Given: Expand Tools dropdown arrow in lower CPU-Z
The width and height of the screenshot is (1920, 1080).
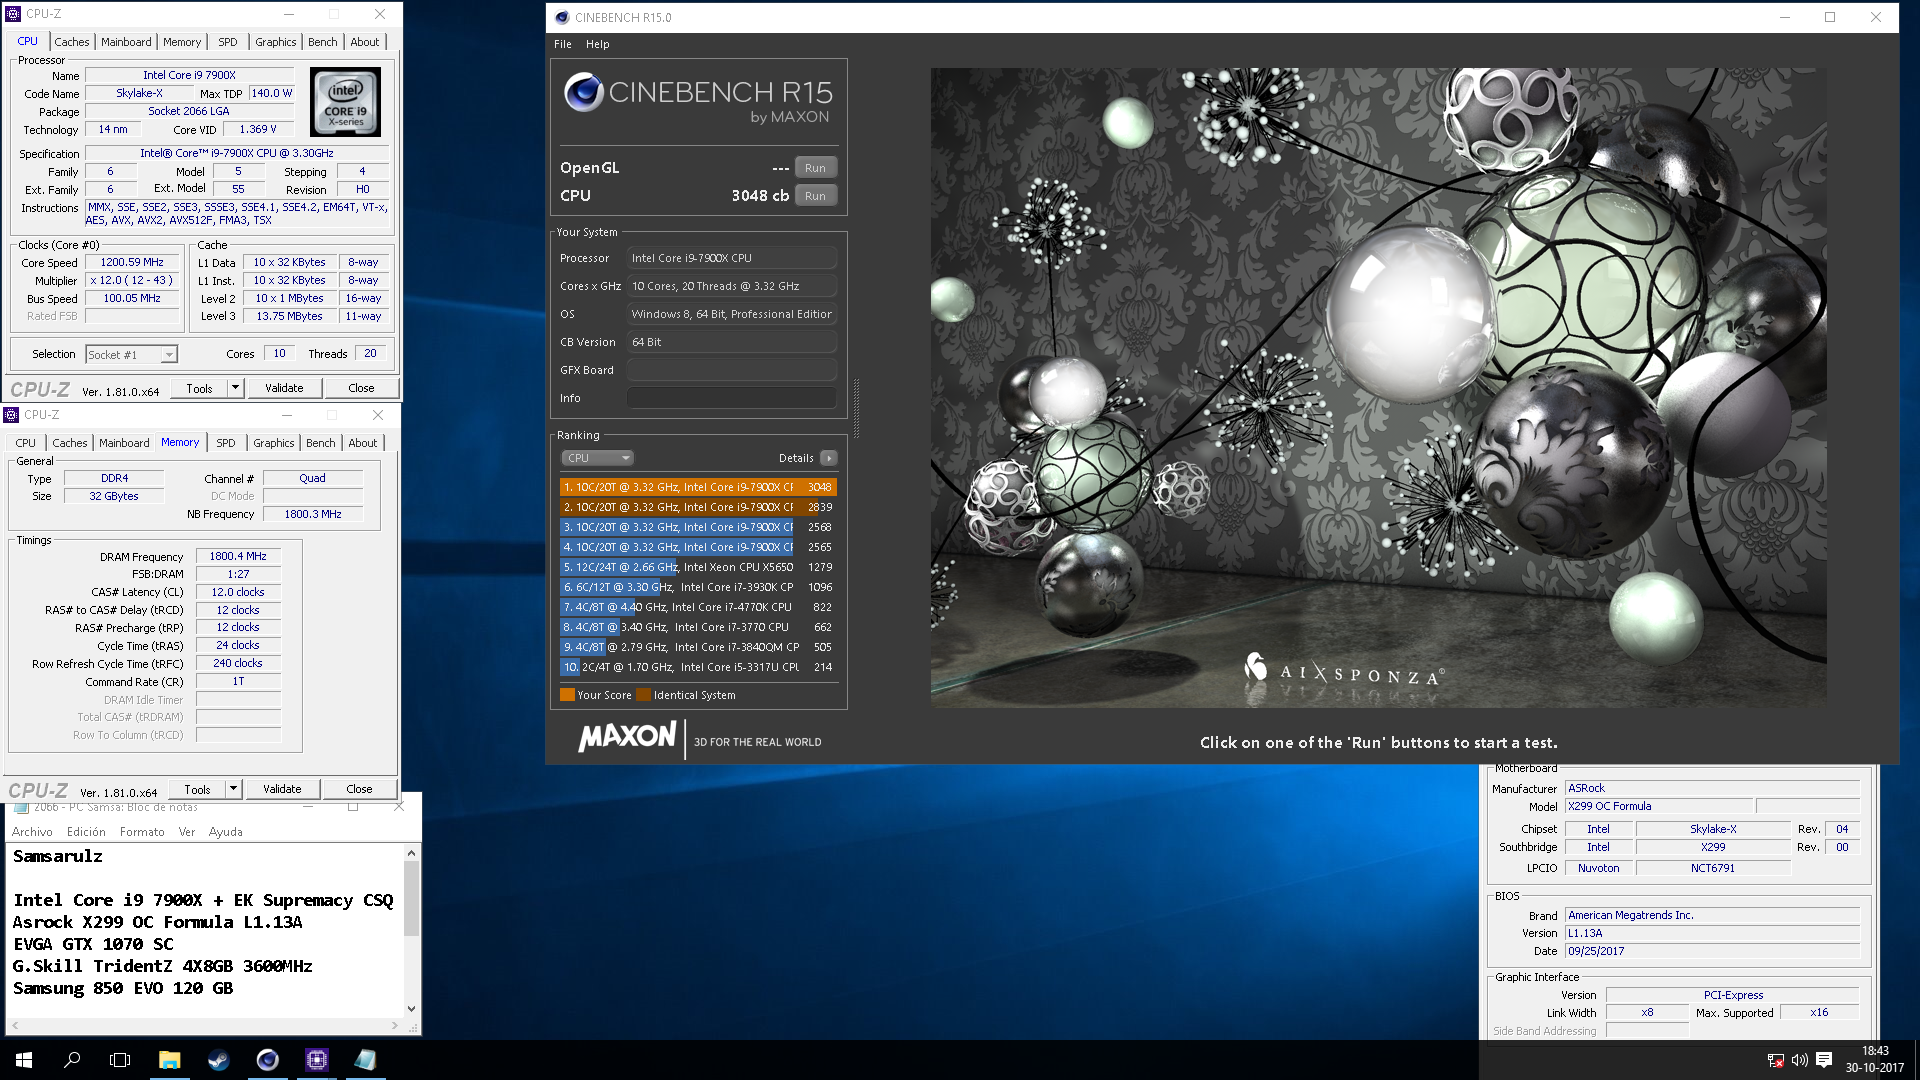Looking at the screenshot, I should point(234,789).
